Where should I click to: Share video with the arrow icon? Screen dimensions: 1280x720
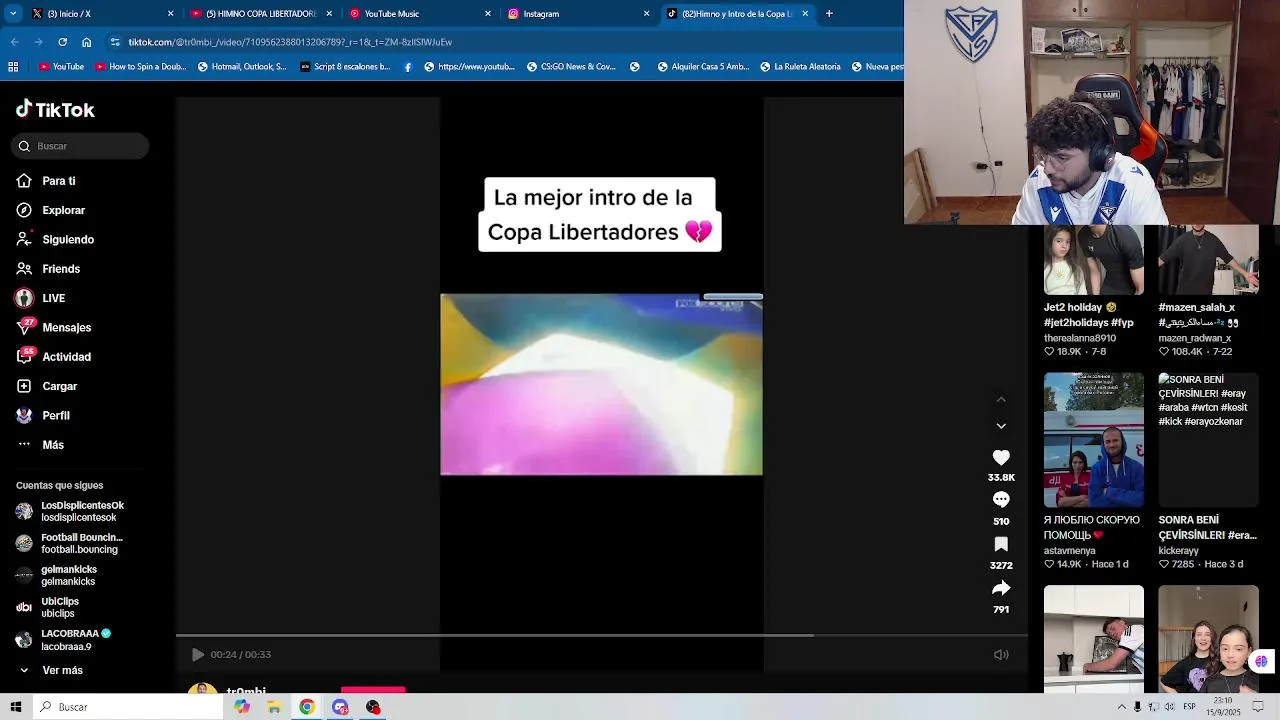click(1001, 588)
